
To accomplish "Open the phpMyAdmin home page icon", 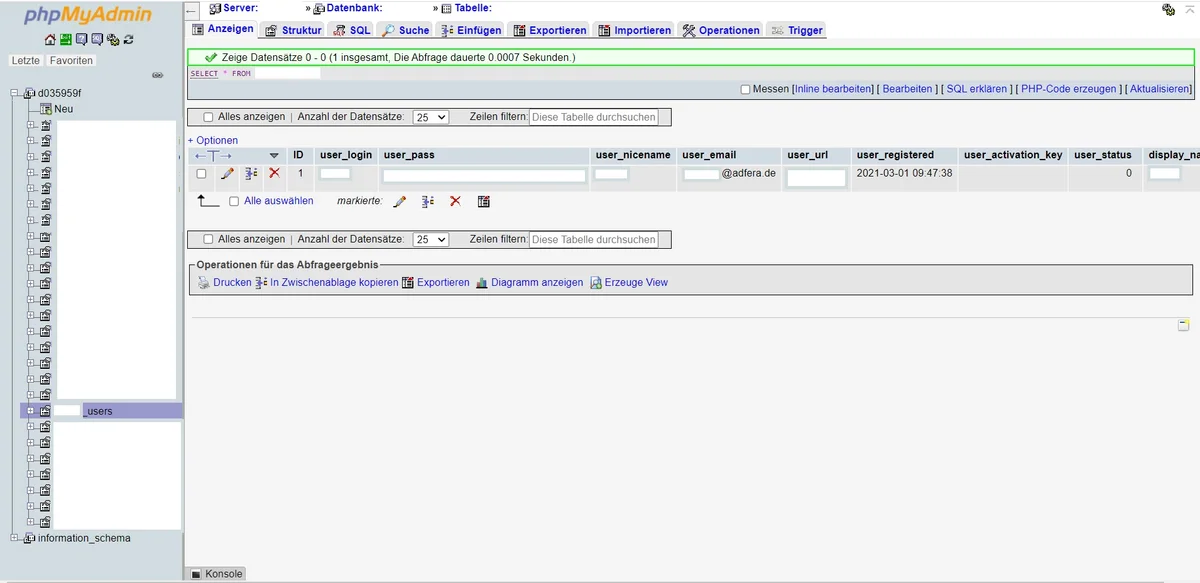I will point(48,40).
